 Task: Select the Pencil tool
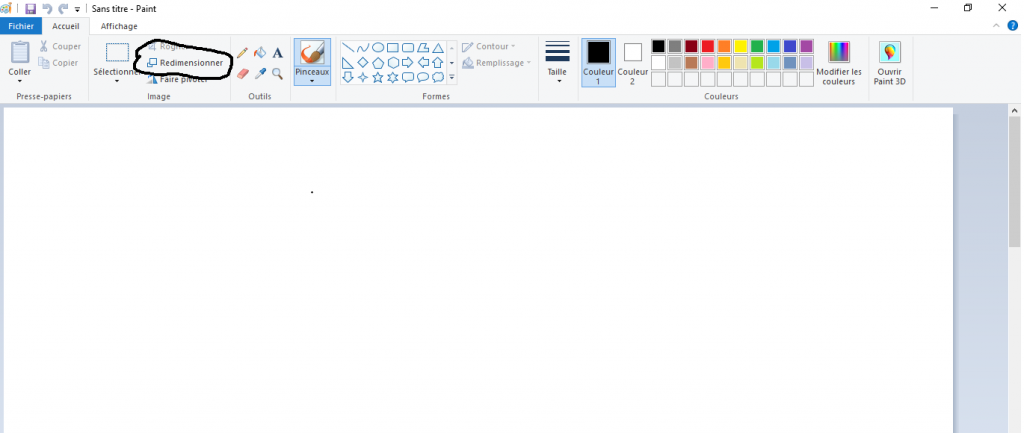pyautogui.click(x=242, y=53)
